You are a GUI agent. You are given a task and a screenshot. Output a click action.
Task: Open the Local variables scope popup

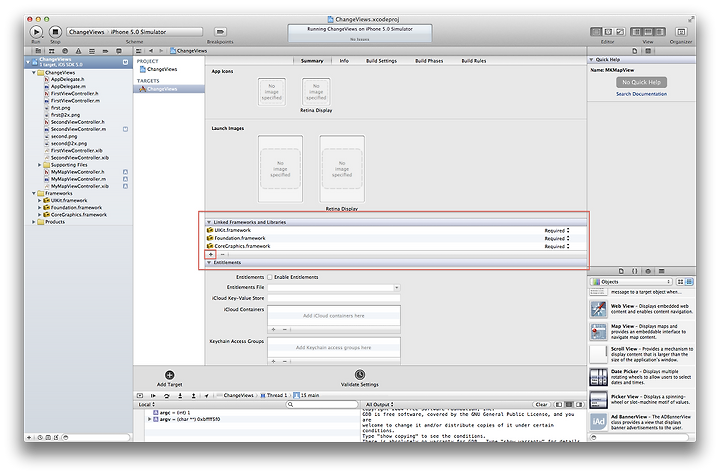coord(146,404)
